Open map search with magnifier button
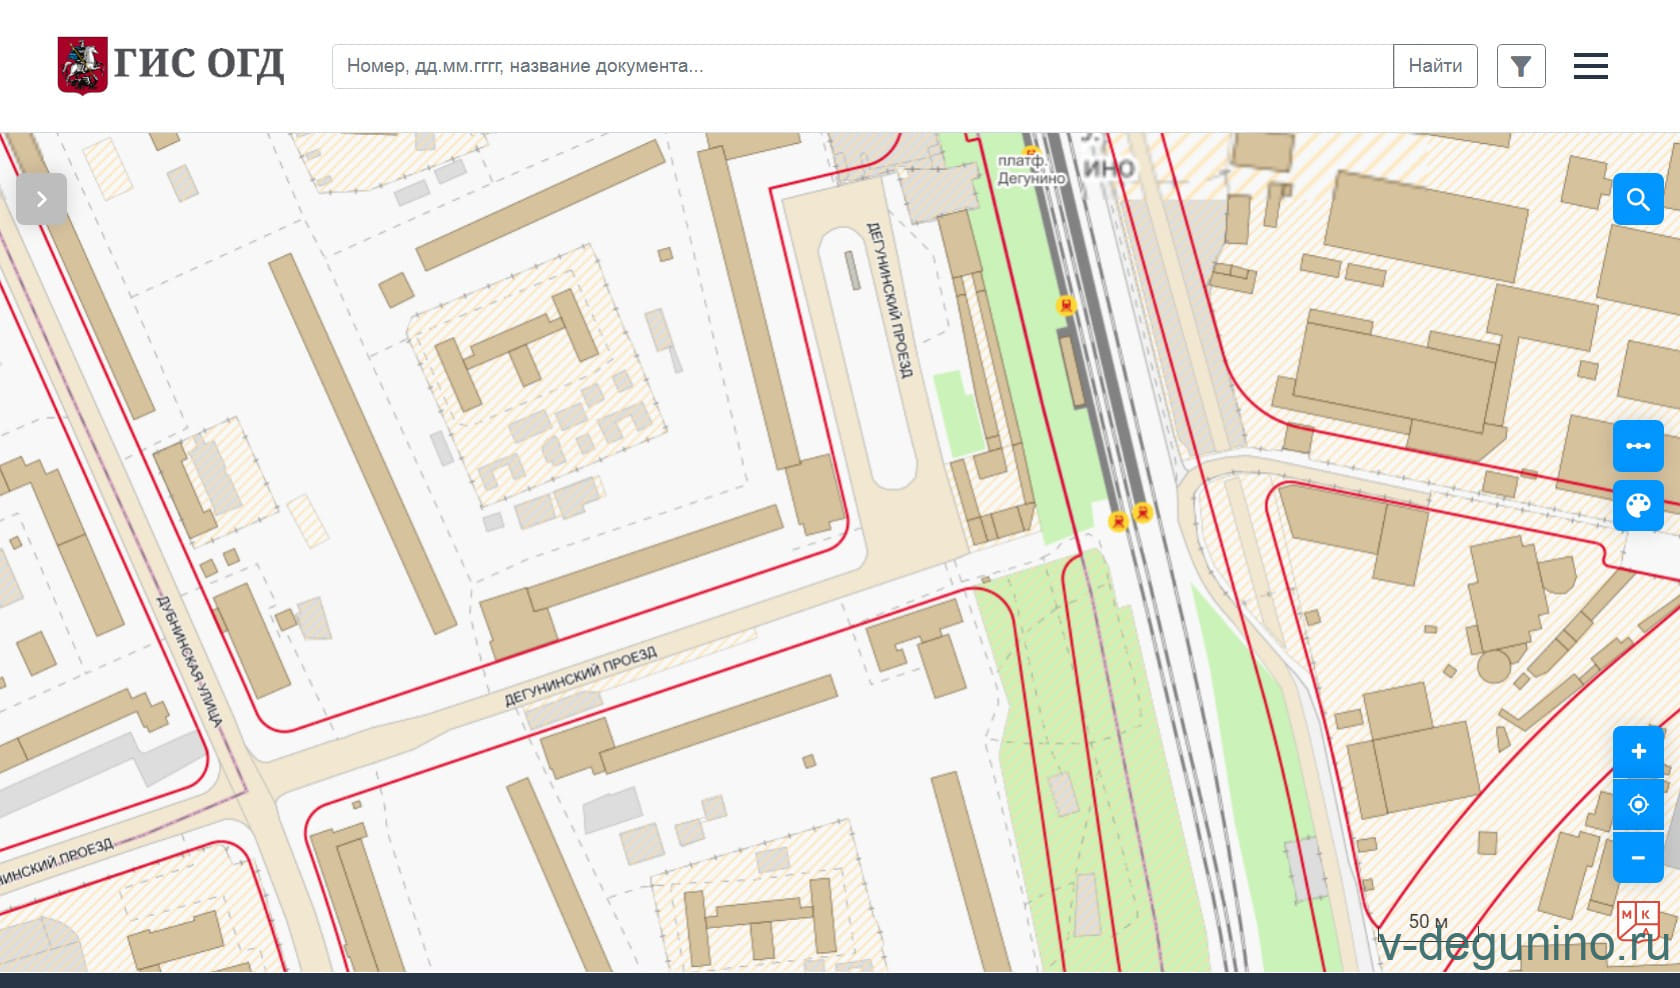 (1637, 199)
